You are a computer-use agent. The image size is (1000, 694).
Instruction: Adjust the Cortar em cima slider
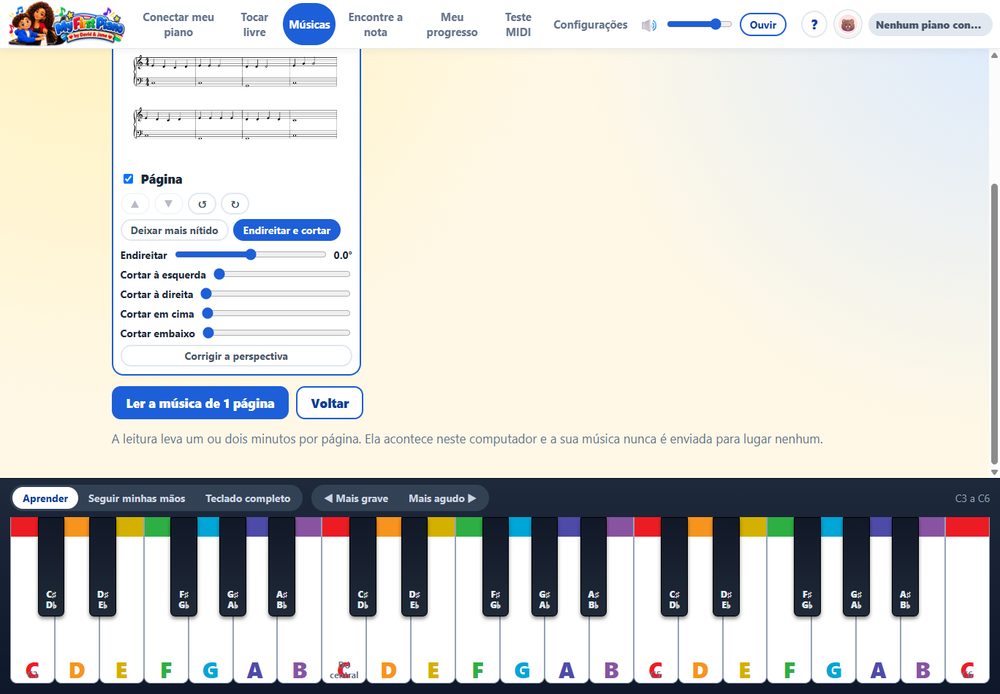[276, 314]
